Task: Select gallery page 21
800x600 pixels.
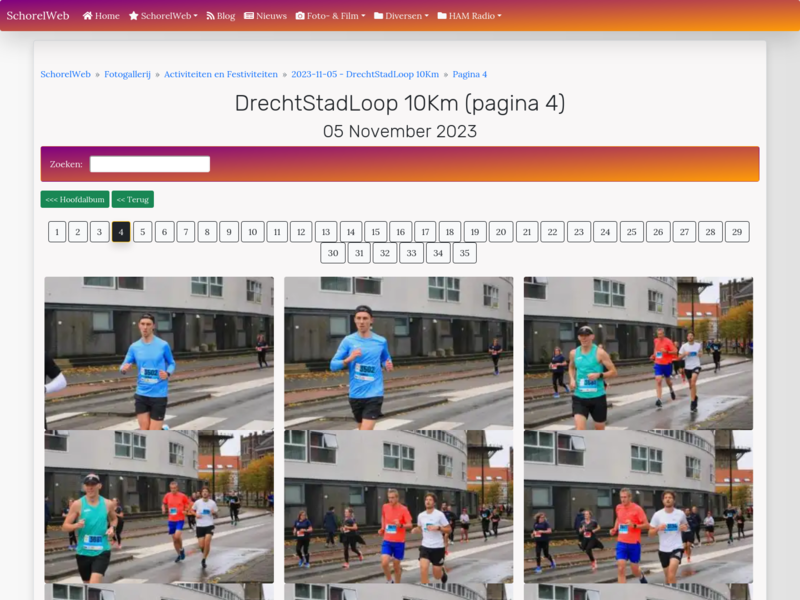Action: [x=527, y=232]
